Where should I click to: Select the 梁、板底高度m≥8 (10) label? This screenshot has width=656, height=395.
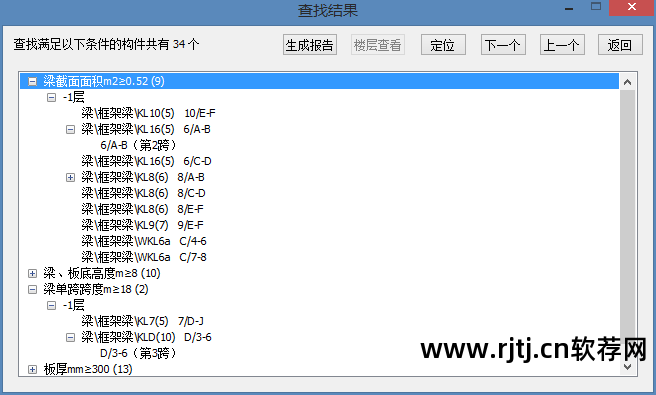(x=102, y=273)
